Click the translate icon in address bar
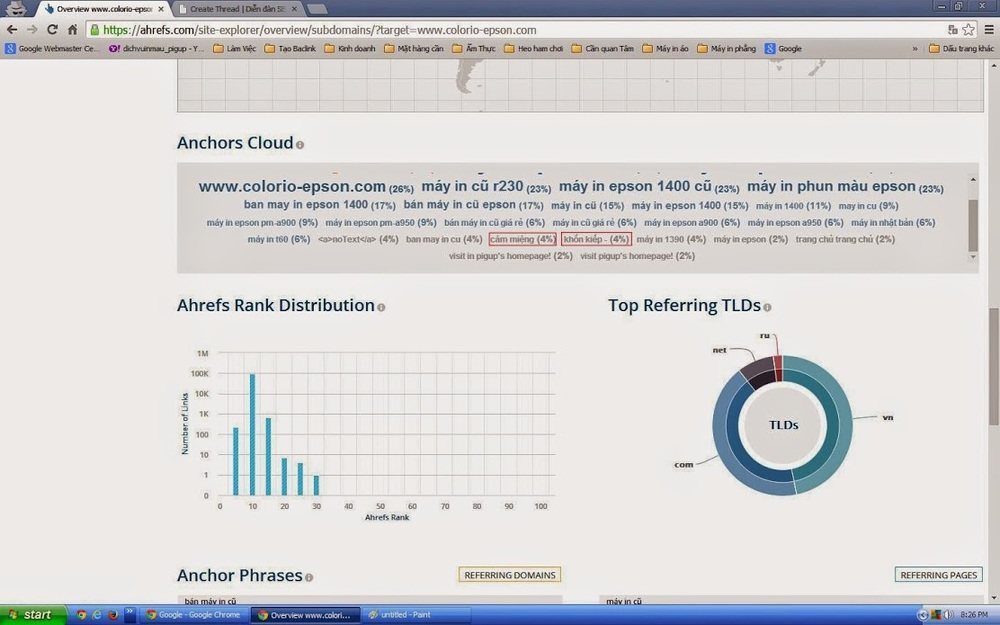The image size is (1000, 625). click(953, 29)
